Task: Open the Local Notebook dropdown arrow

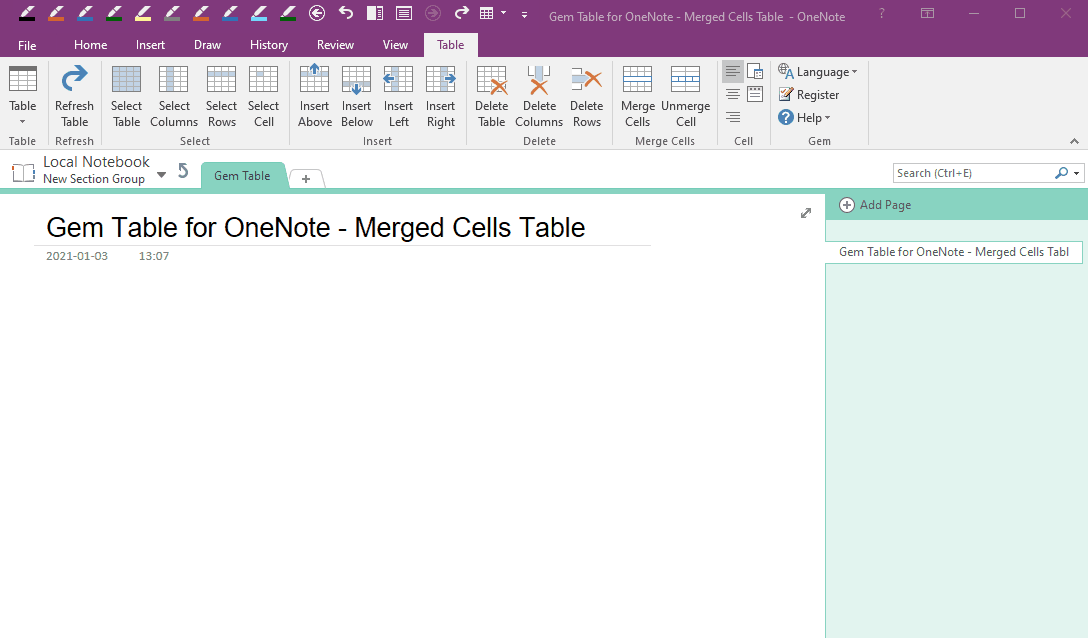Action: (161, 175)
